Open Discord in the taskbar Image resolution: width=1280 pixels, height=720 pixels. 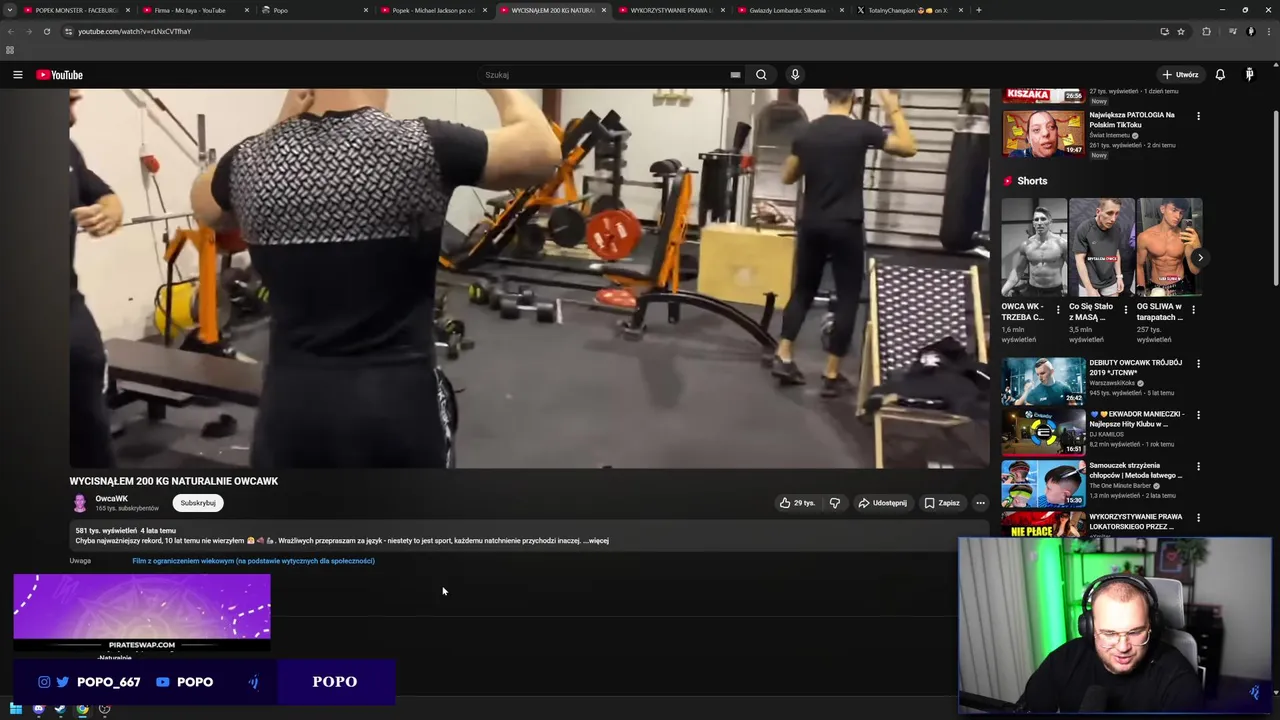[x=38, y=709]
